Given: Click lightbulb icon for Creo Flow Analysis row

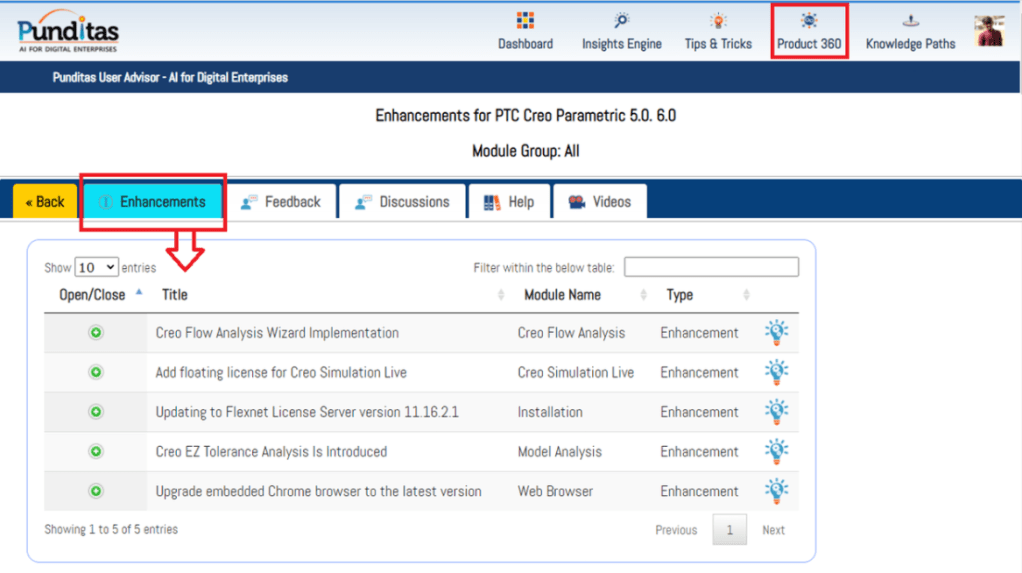Looking at the screenshot, I should click(776, 333).
